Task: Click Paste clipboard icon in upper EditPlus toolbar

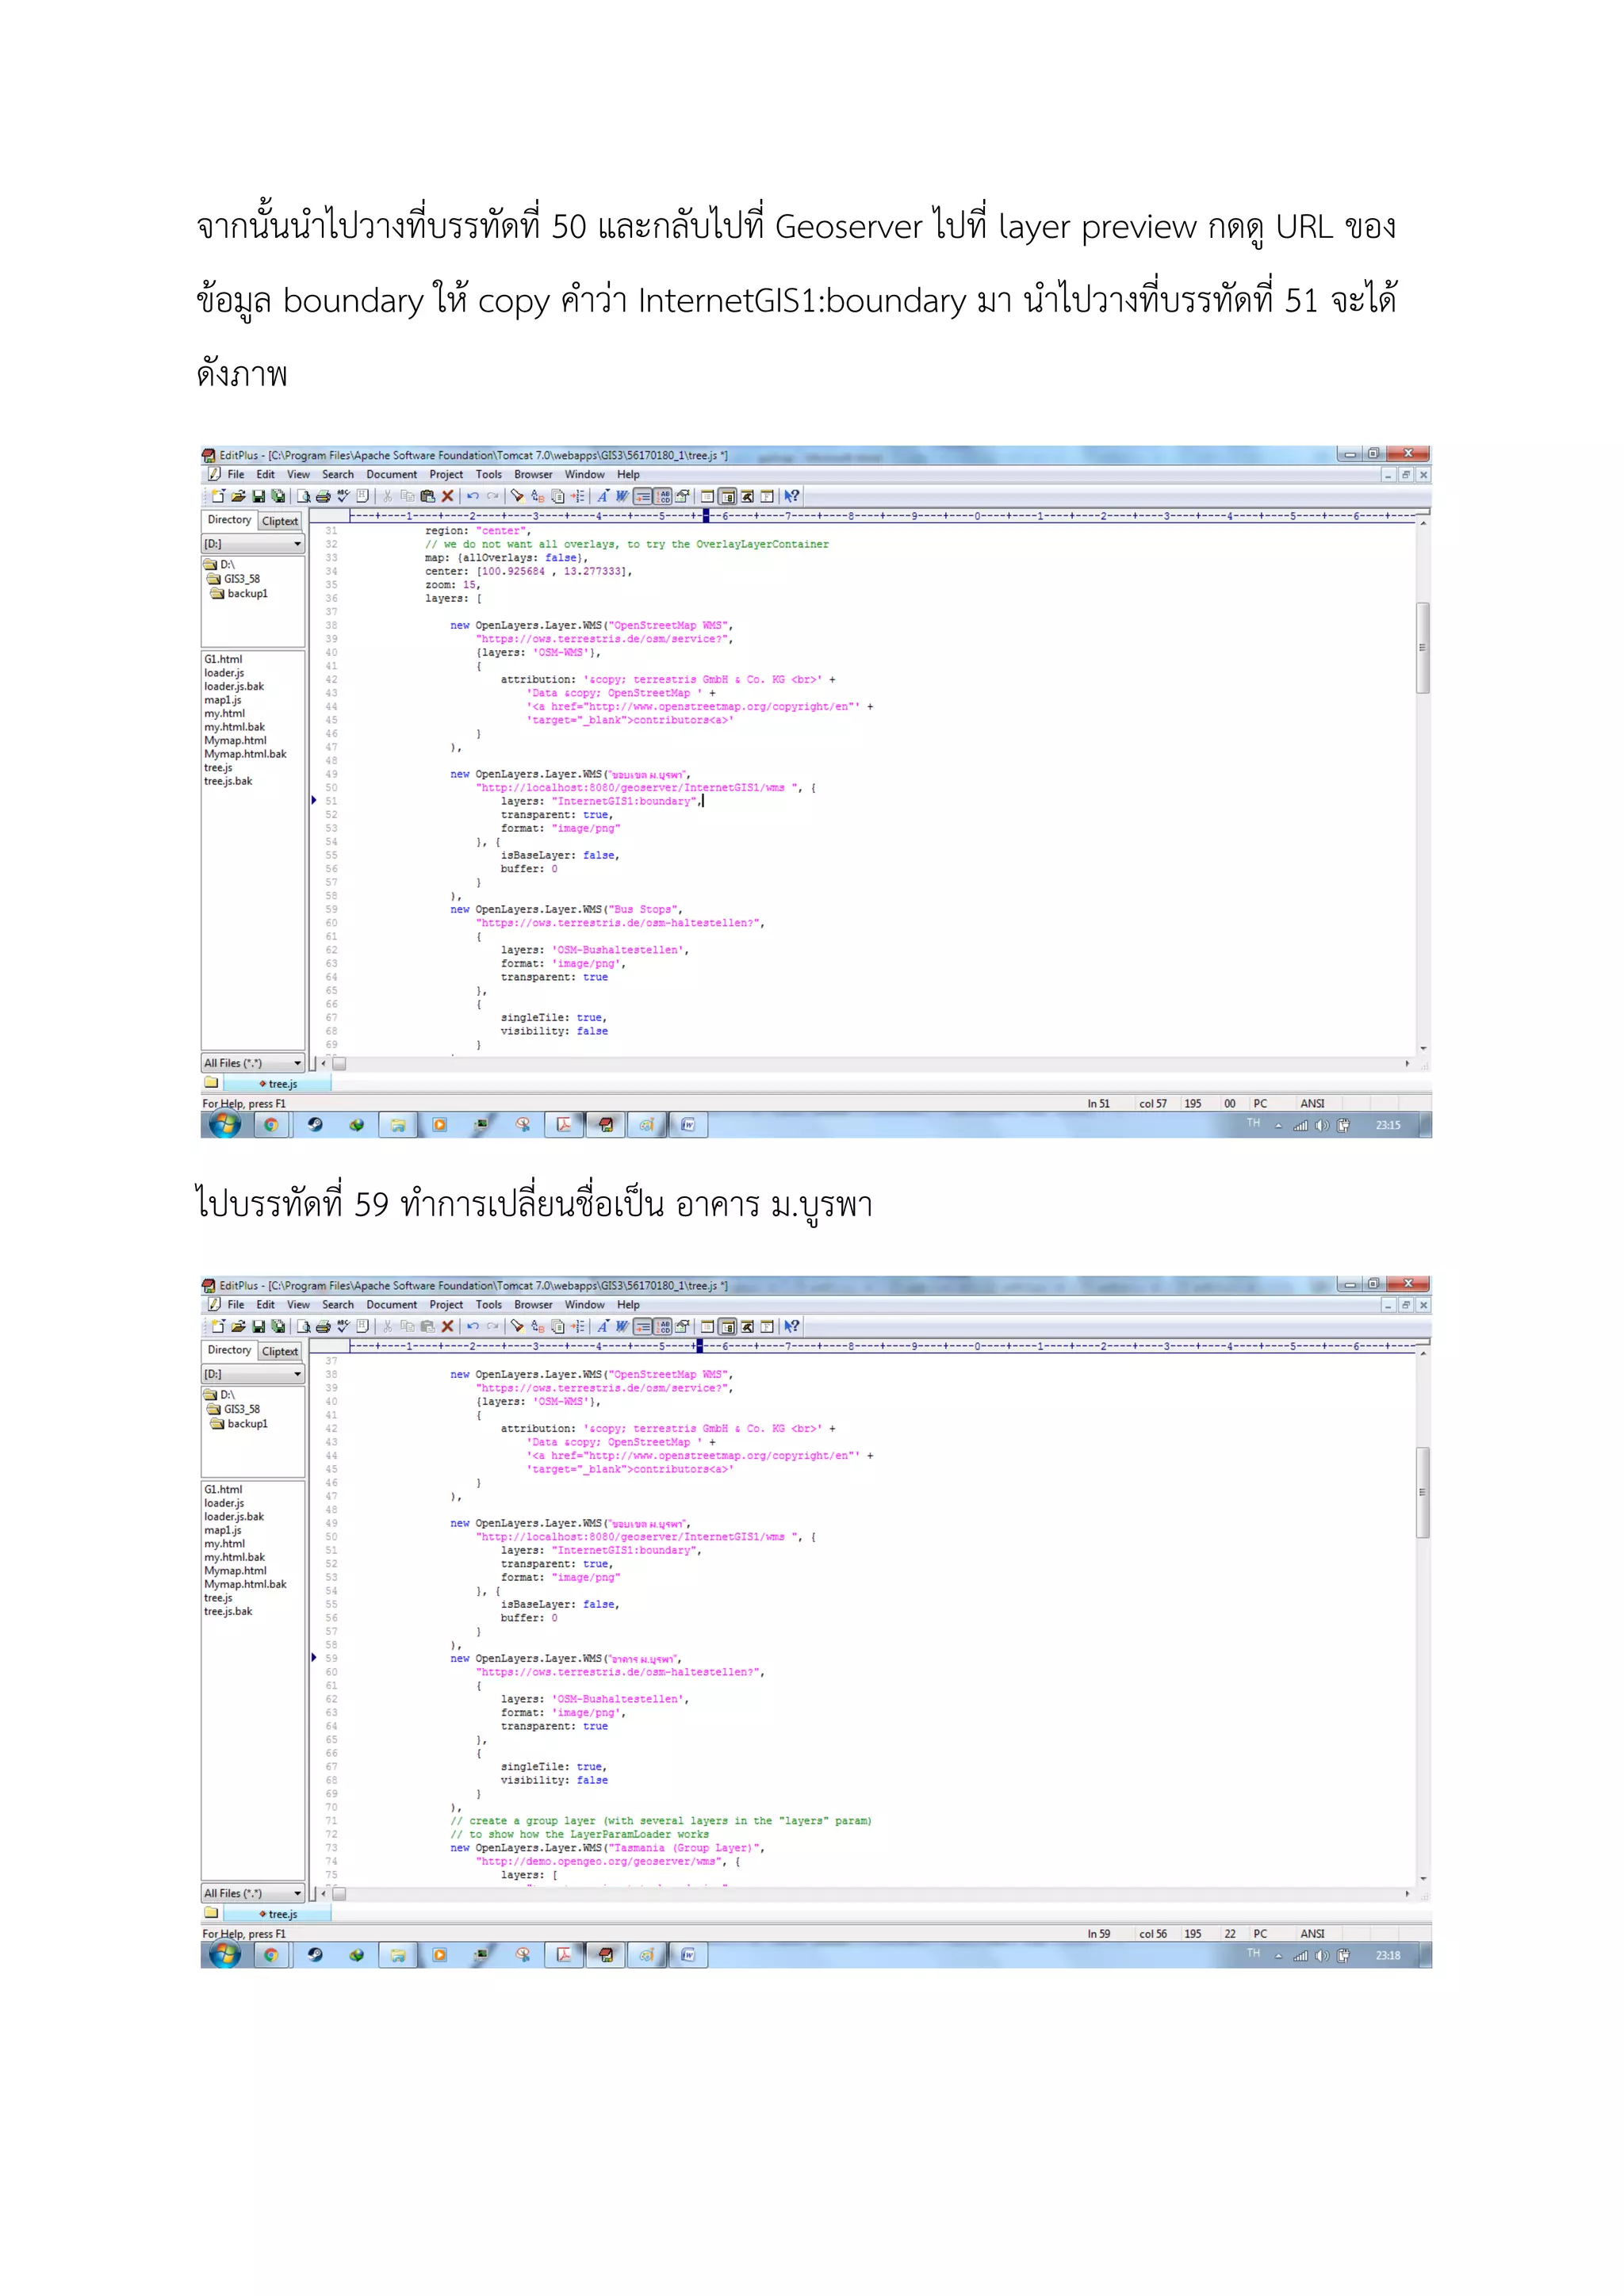Action: 427,496
